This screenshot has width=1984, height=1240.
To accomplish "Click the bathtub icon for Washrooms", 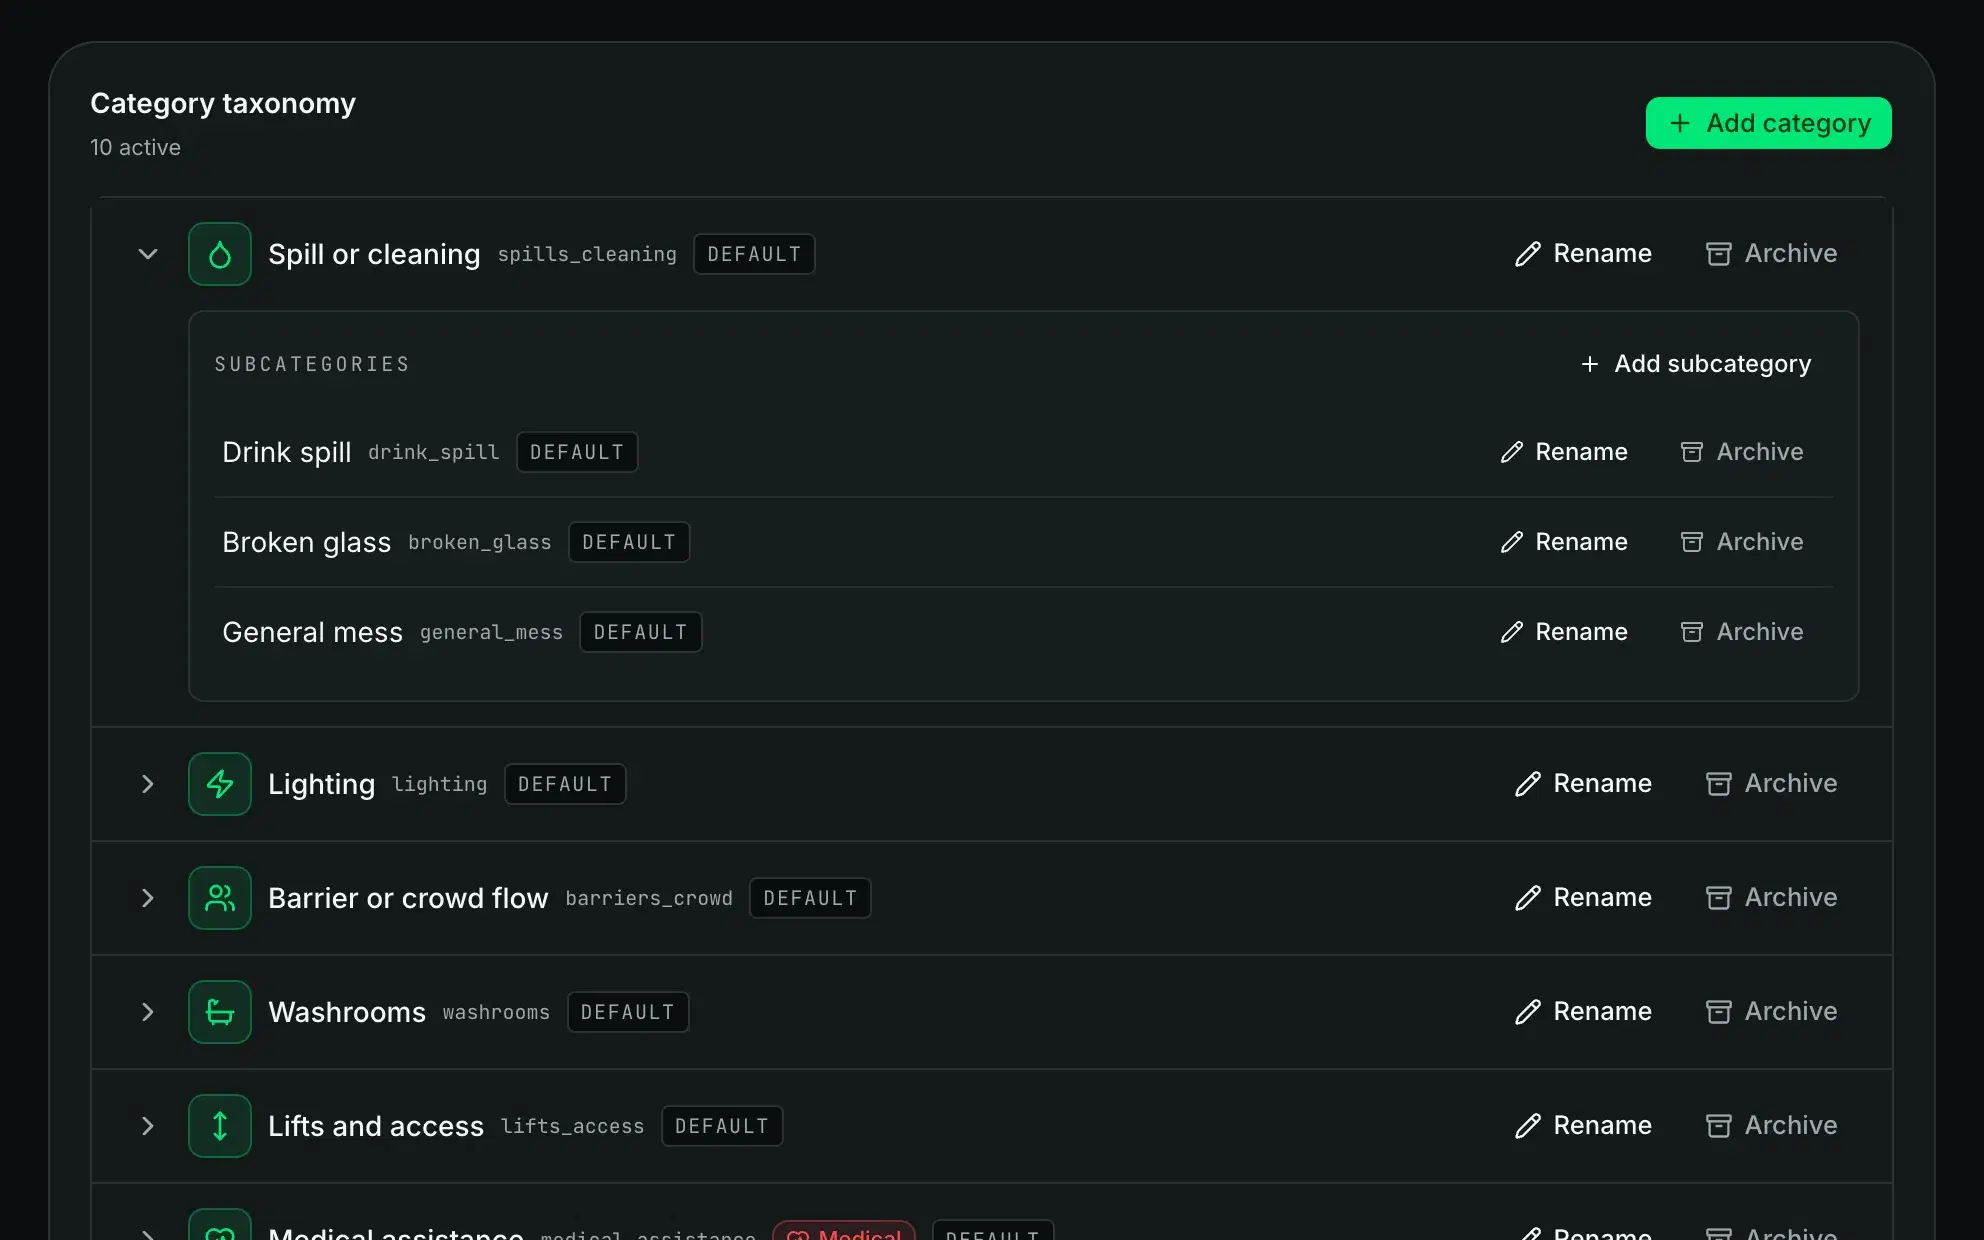I will (x=220, y=1012).
